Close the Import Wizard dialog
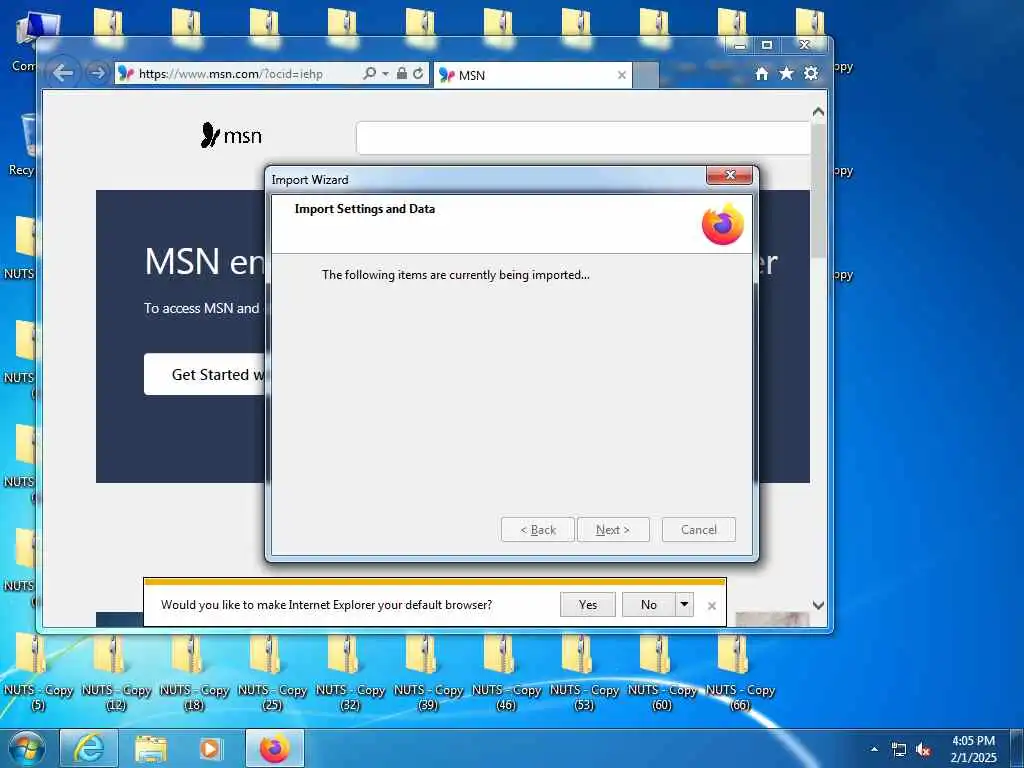 (729, 175)
